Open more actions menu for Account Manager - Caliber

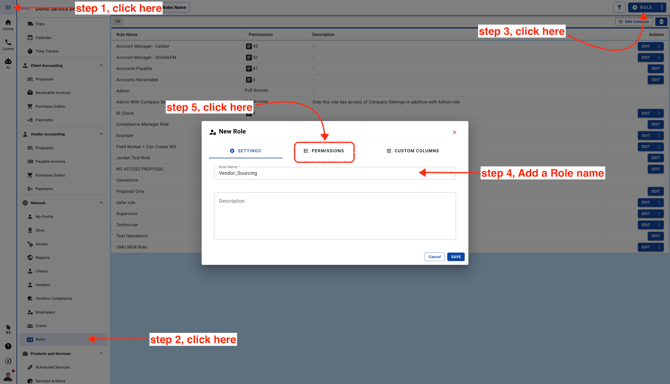tap(659, 46)
